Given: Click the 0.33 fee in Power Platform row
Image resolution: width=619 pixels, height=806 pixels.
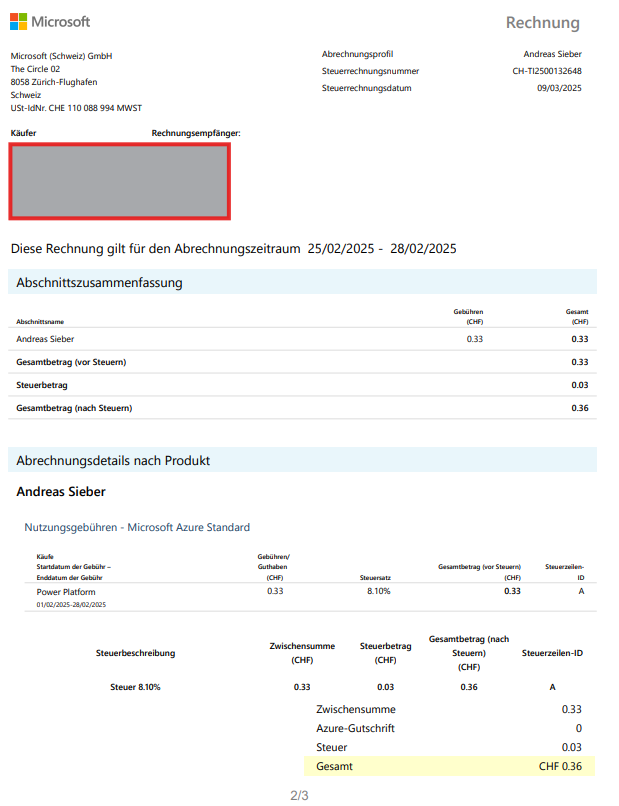Looking at the screenshot, I should (275, 591).
